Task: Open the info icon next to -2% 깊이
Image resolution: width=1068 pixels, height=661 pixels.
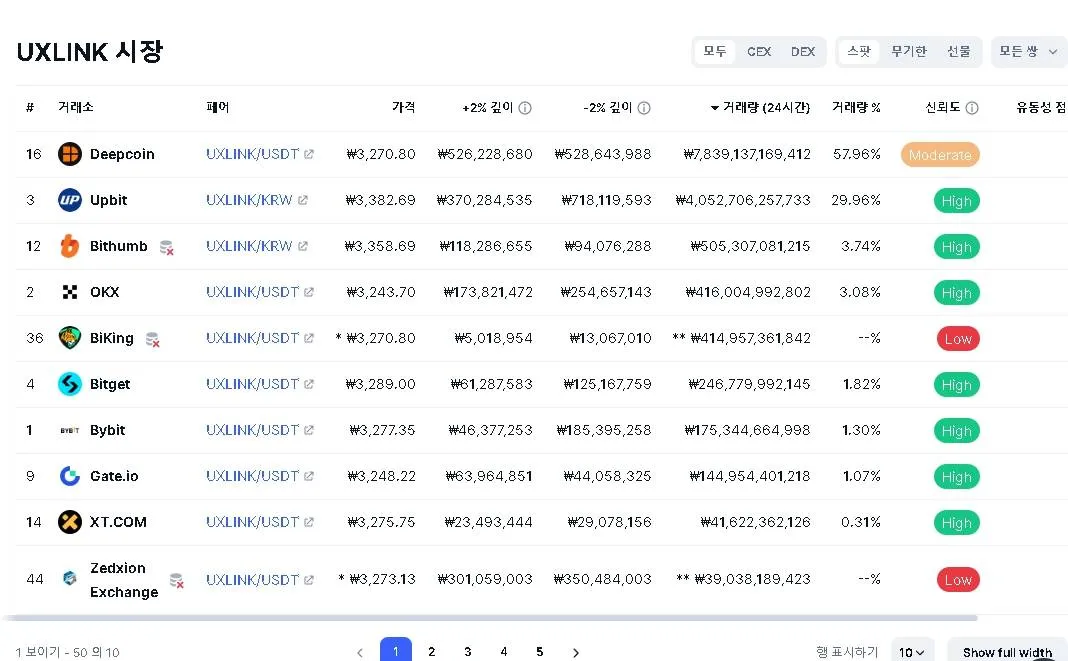Action: pos(644,108)
